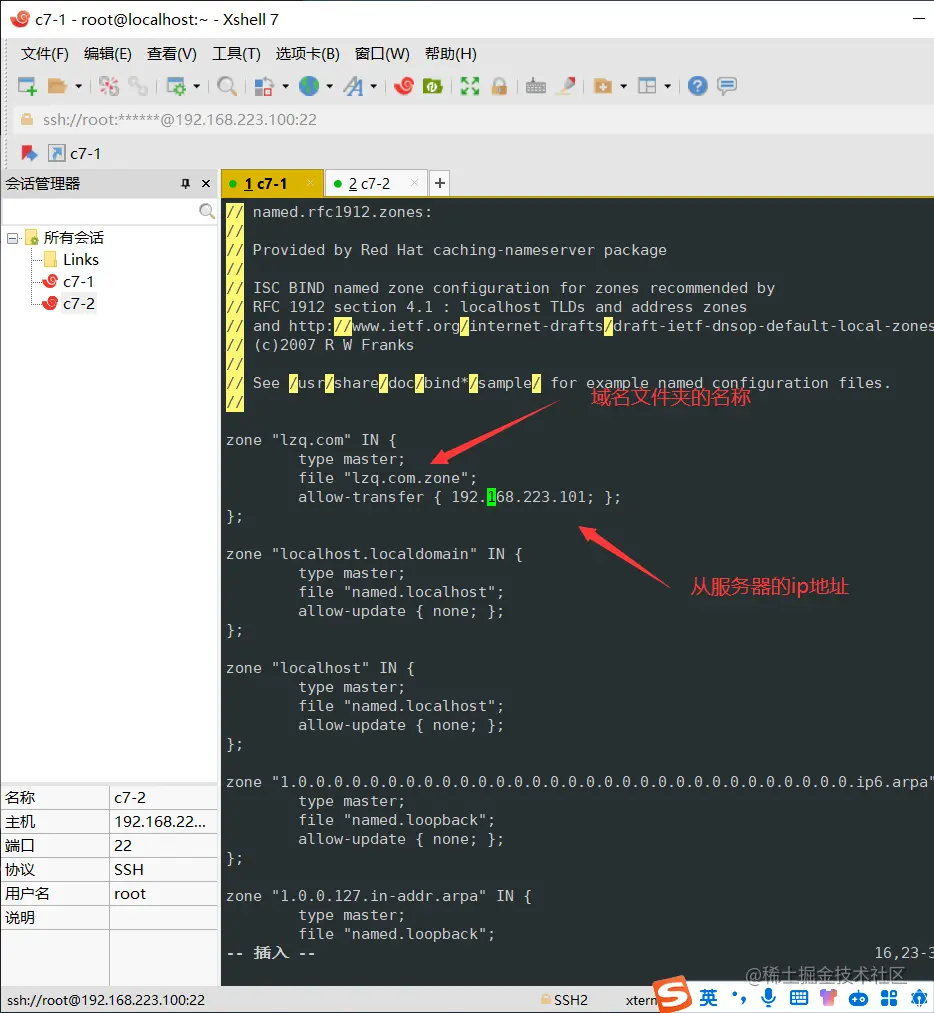Collapse the 所有会话 tree node
934x1013 pixels.
12,238
